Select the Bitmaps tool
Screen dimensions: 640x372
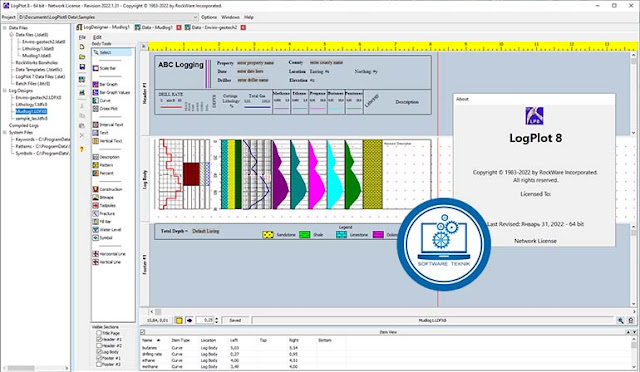click(x=103, y=198)
